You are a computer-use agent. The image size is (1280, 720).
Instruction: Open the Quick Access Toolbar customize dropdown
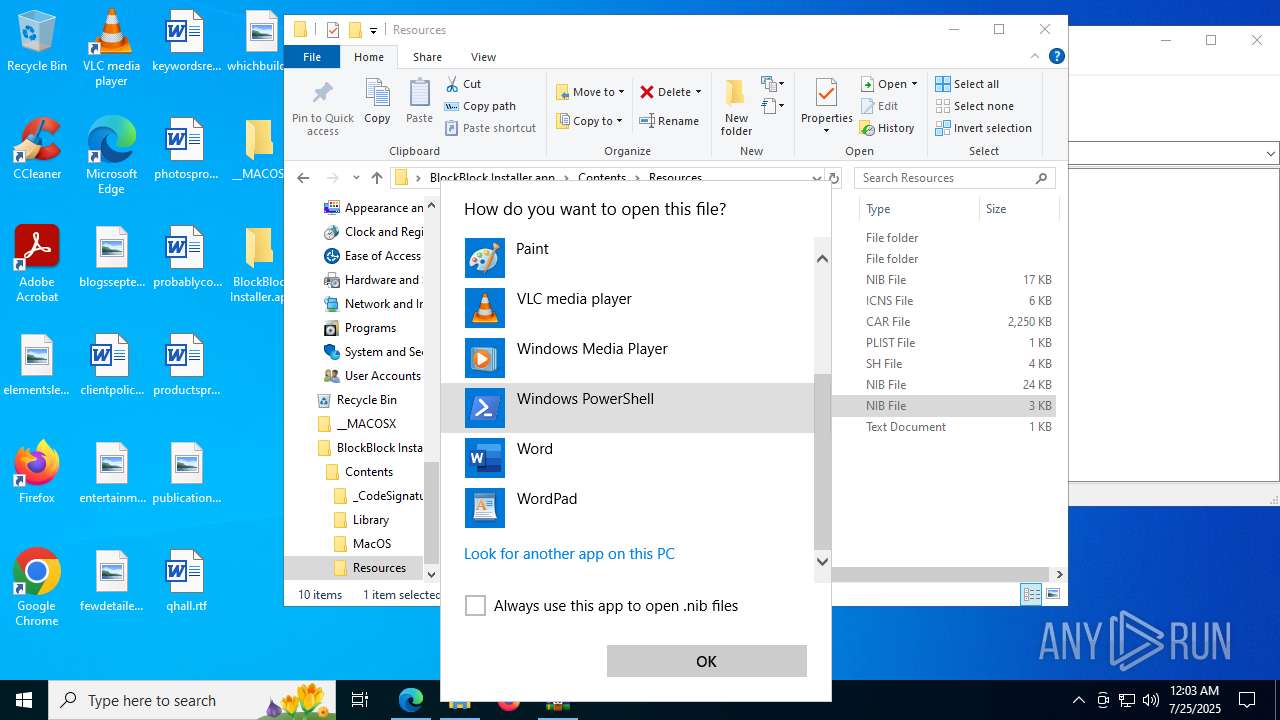[x=373, y=30]
